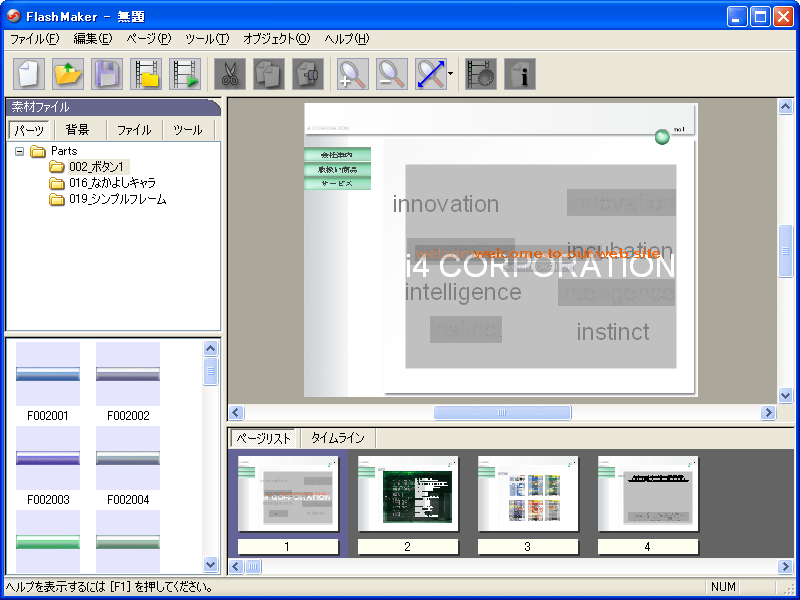
Task: Select the 019_シンプルフレーム folder
Action: pyautogui.click(x=117, y=199)
